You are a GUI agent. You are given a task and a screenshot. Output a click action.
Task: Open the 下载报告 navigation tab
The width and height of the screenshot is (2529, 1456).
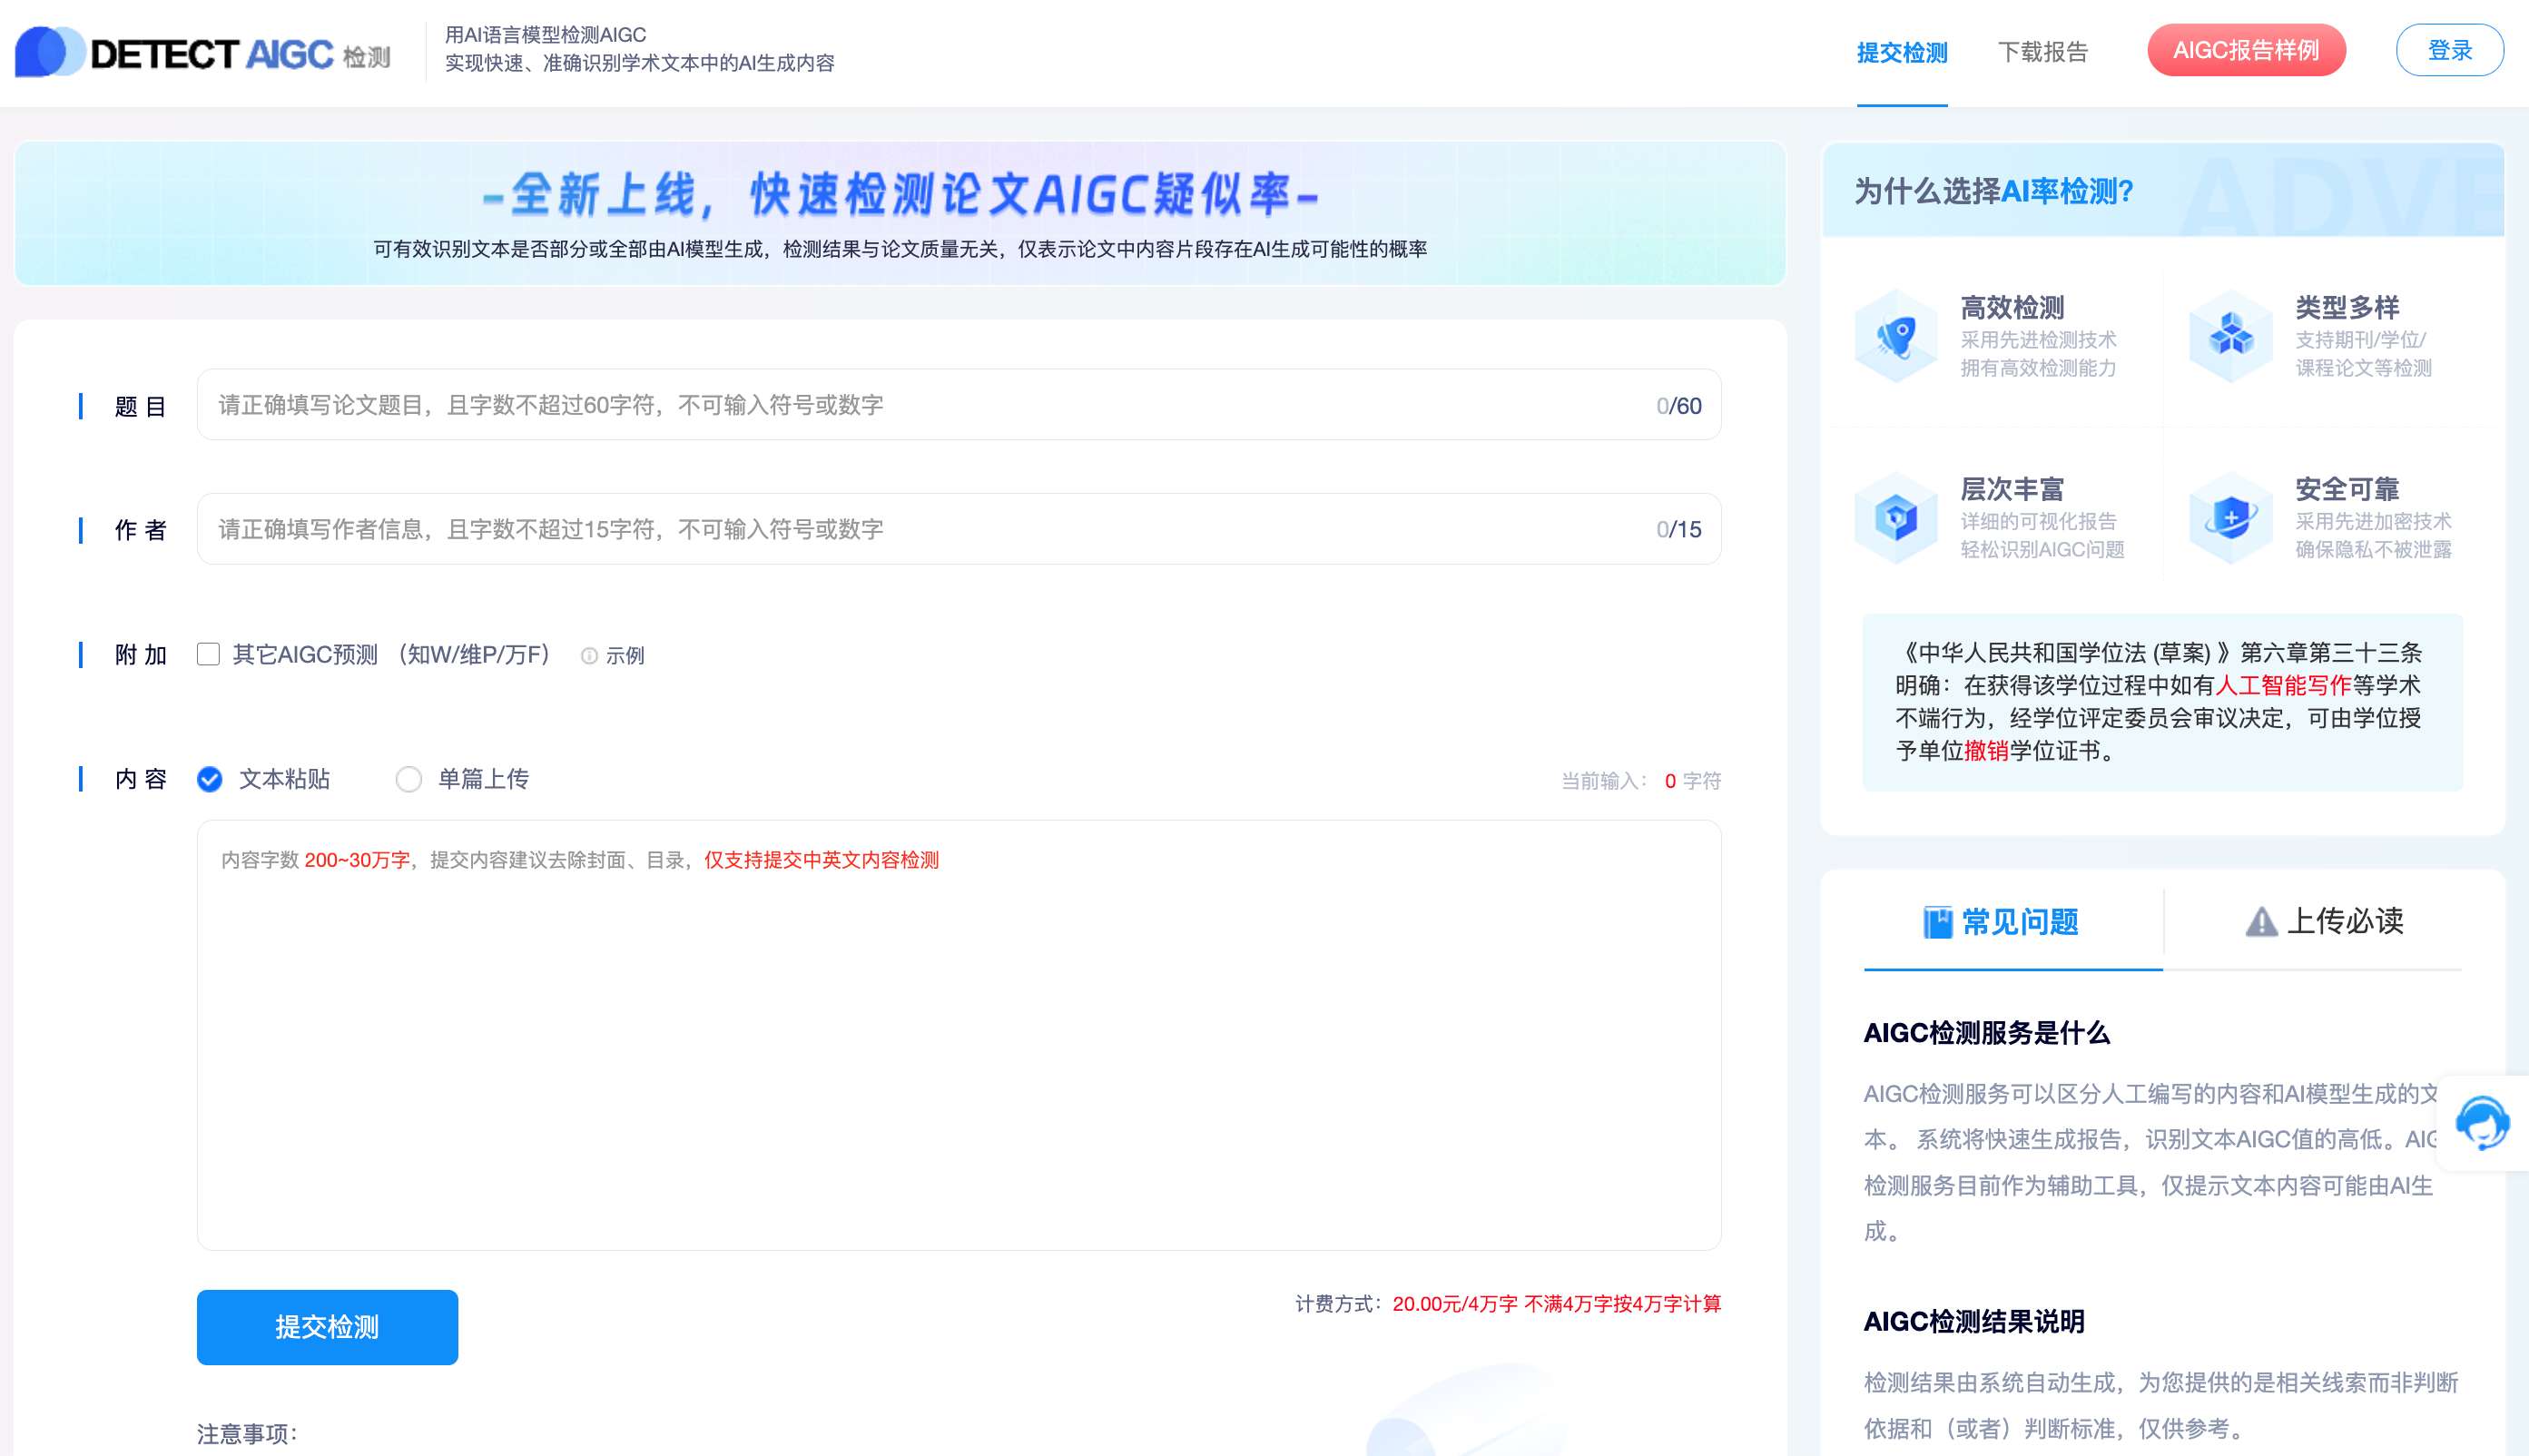pos(2042,52)
